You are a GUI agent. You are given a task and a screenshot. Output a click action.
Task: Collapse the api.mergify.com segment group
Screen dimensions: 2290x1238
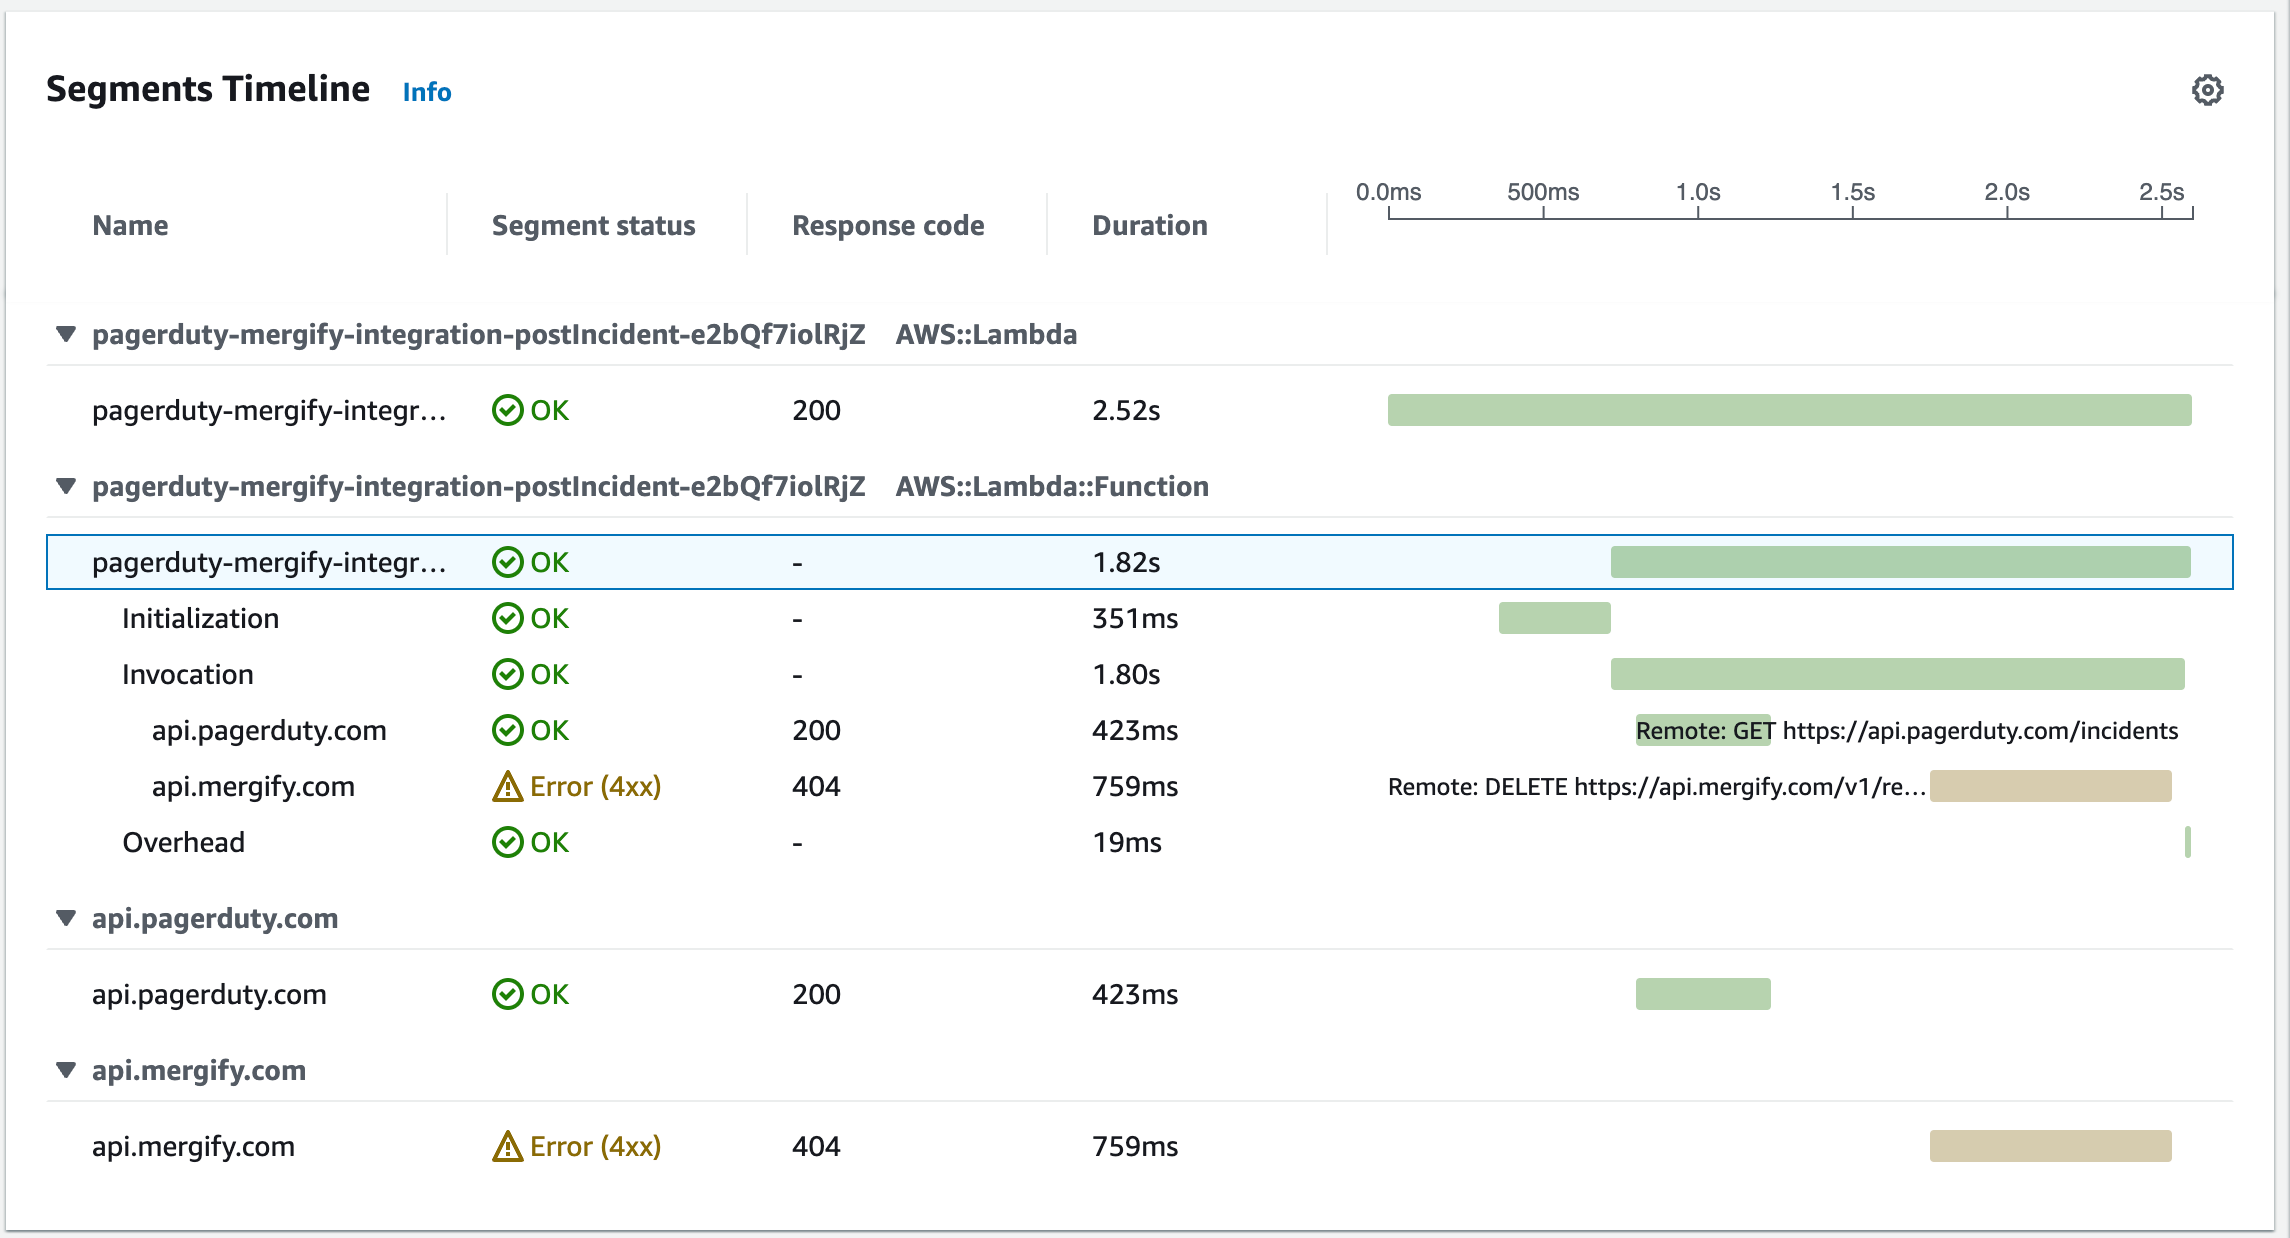pos(66,1070)
